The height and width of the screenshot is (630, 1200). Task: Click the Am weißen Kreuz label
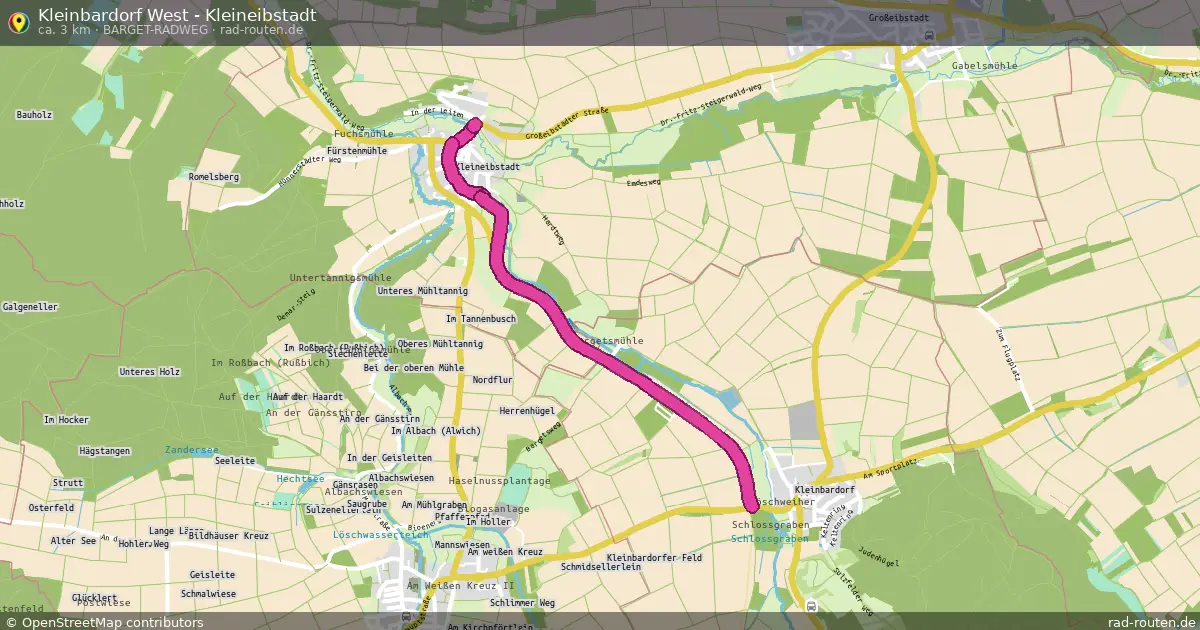(x=504, y=552)
